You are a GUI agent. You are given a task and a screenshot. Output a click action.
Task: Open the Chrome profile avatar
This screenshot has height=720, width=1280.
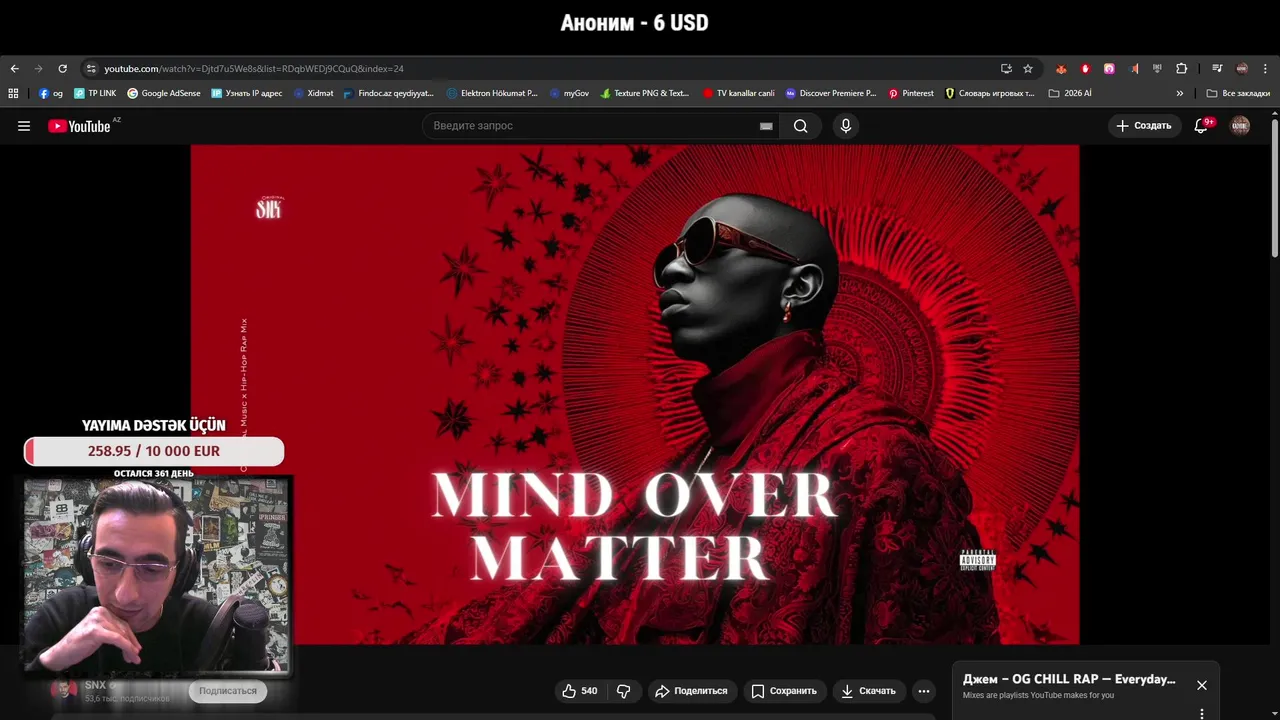[x=1242, y=69]
